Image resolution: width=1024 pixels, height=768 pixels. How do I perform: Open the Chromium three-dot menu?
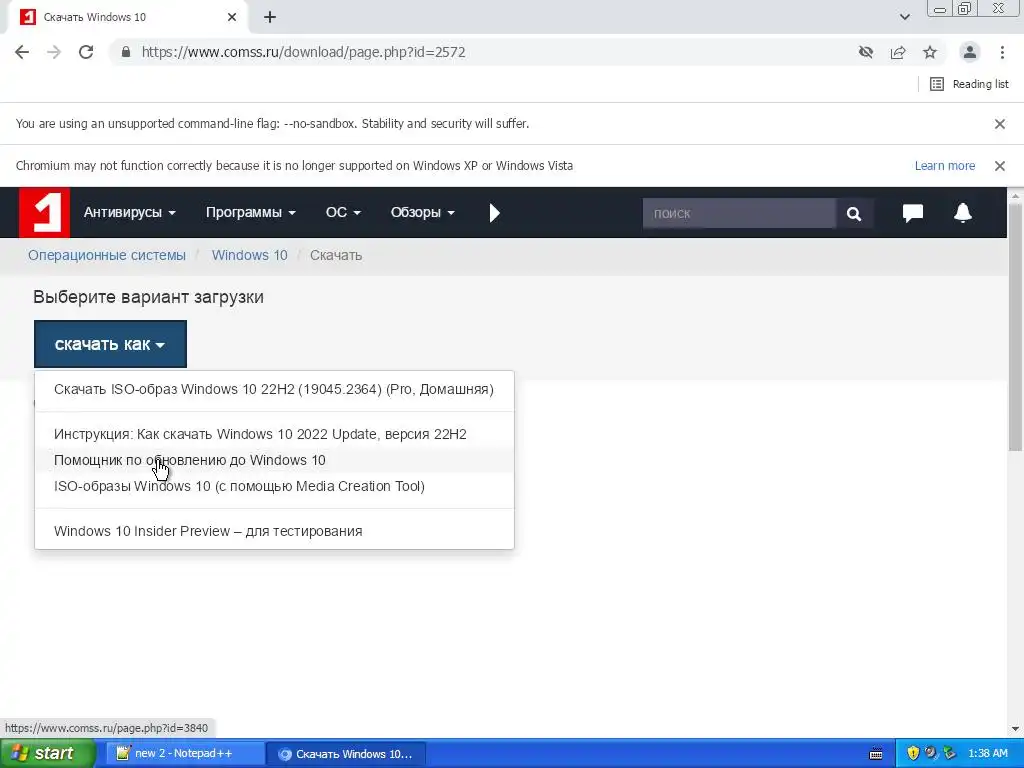click(x=1002, y=52)
